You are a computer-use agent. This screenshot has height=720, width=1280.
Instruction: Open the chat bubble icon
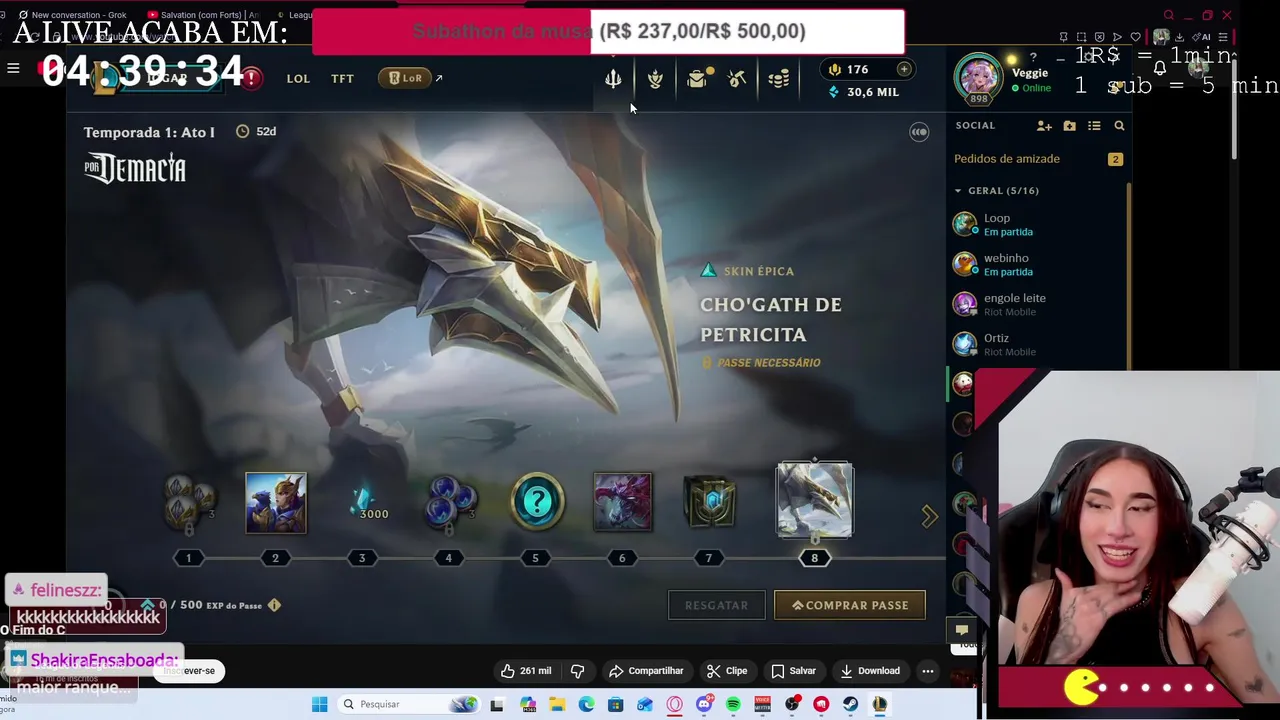point(962,630)
